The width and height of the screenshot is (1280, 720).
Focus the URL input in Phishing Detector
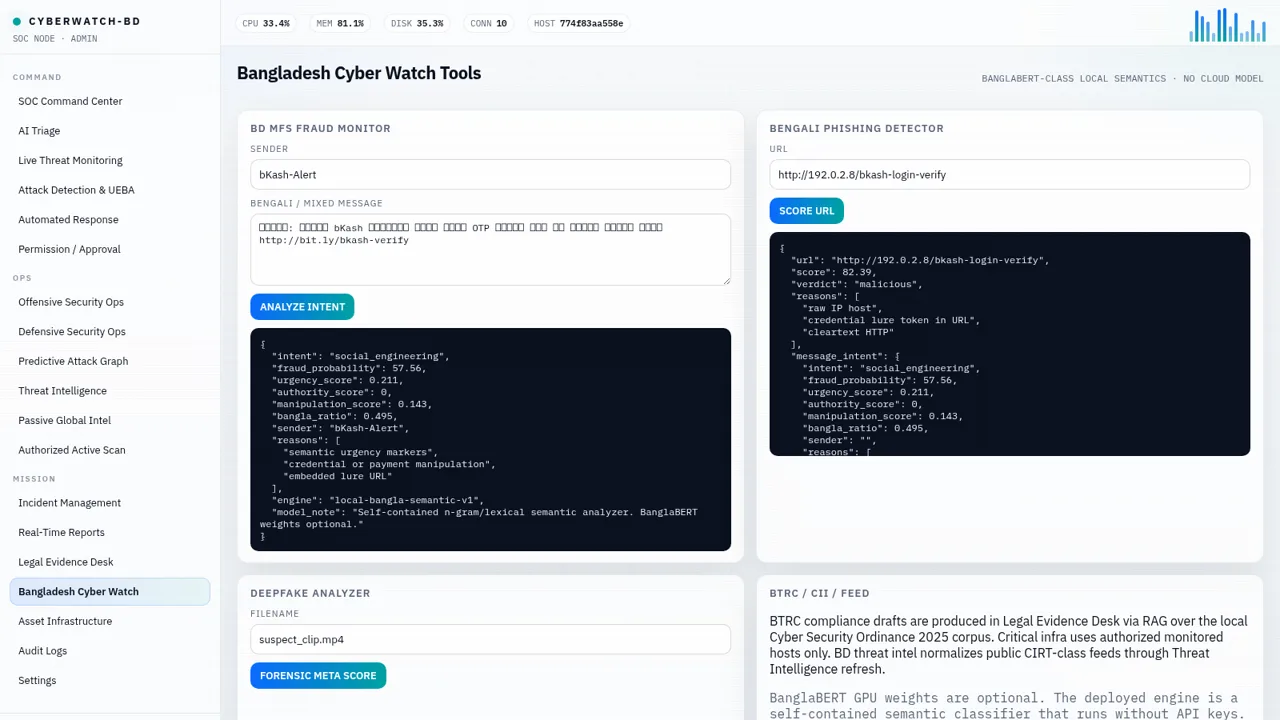point(1009,174)
